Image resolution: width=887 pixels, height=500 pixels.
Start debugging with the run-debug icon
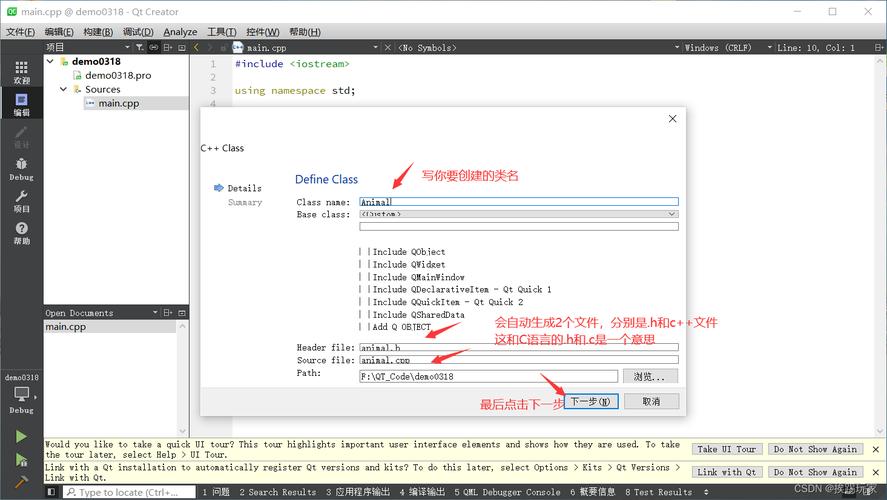pos(21,460)
